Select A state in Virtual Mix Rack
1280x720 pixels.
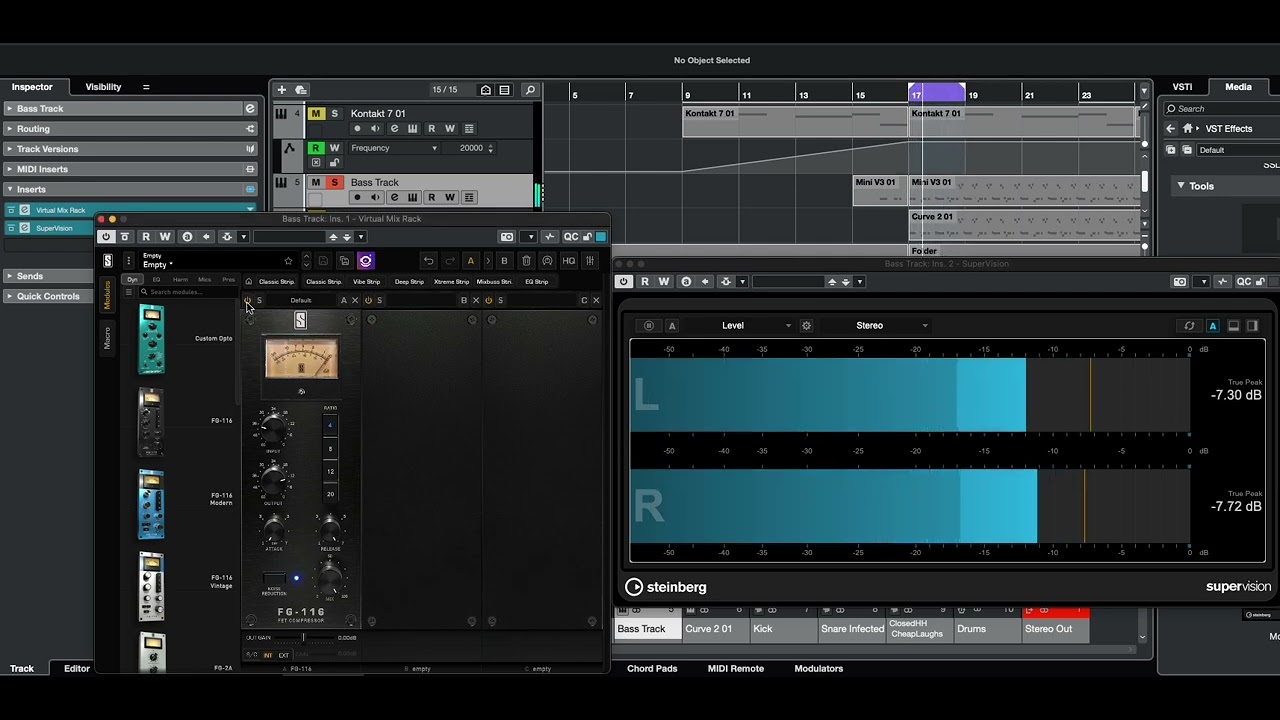tap(470, 261)
